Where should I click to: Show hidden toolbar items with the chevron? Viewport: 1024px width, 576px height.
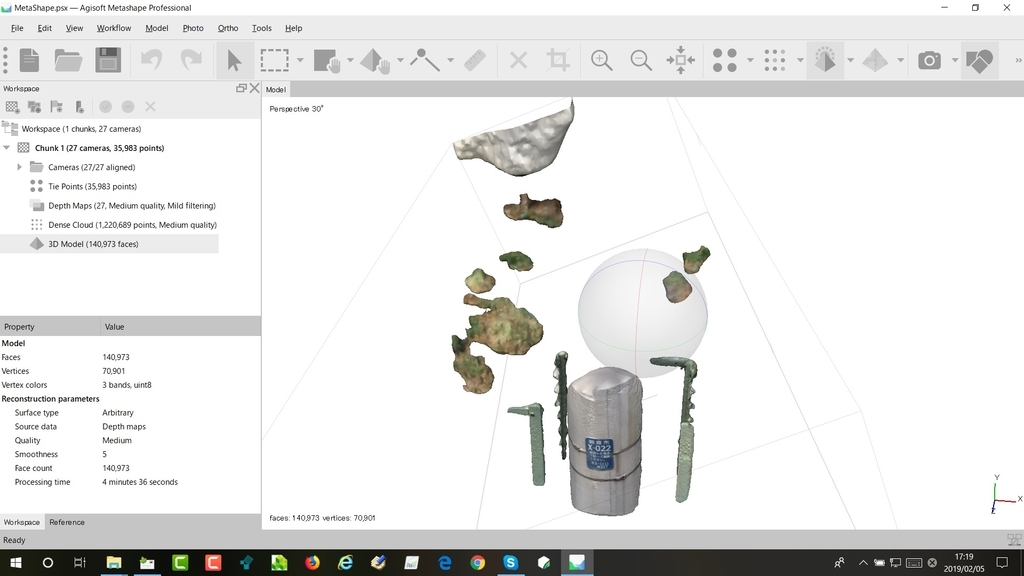pyautogui.click(x=1017, y=60)
